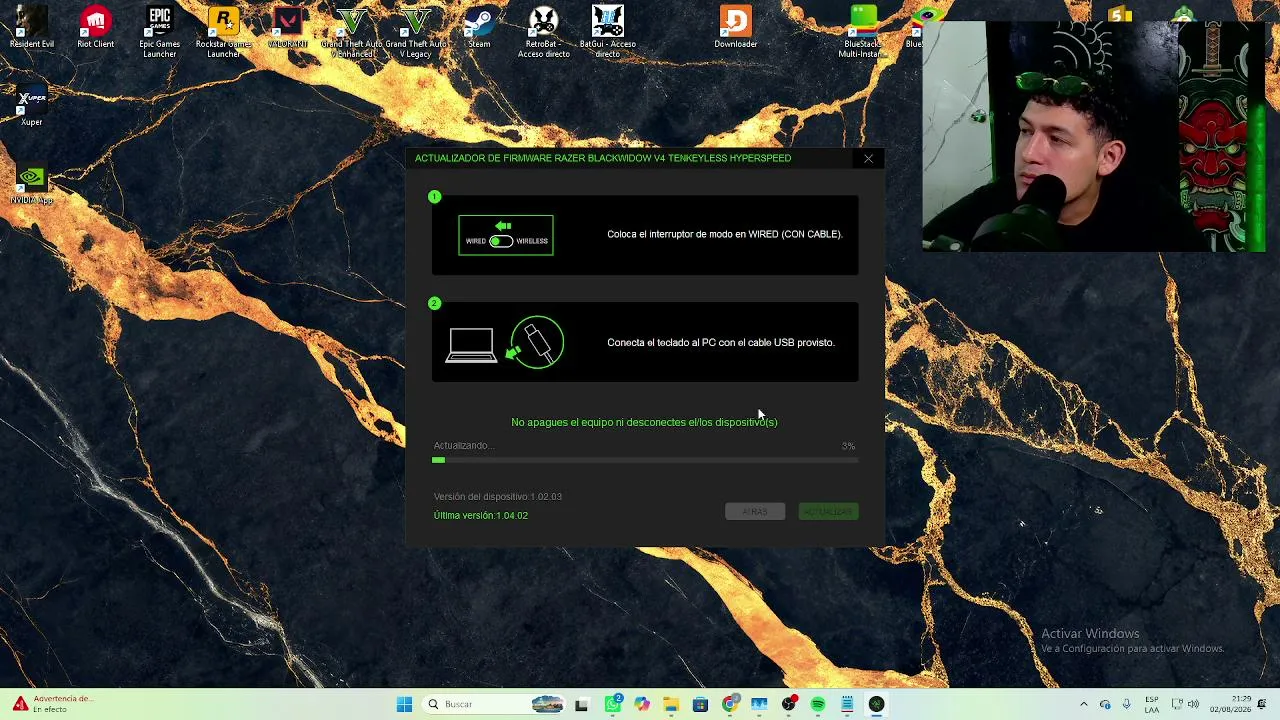Show hidden system tray icons

pyautogui.click(x=1083, y=704)
